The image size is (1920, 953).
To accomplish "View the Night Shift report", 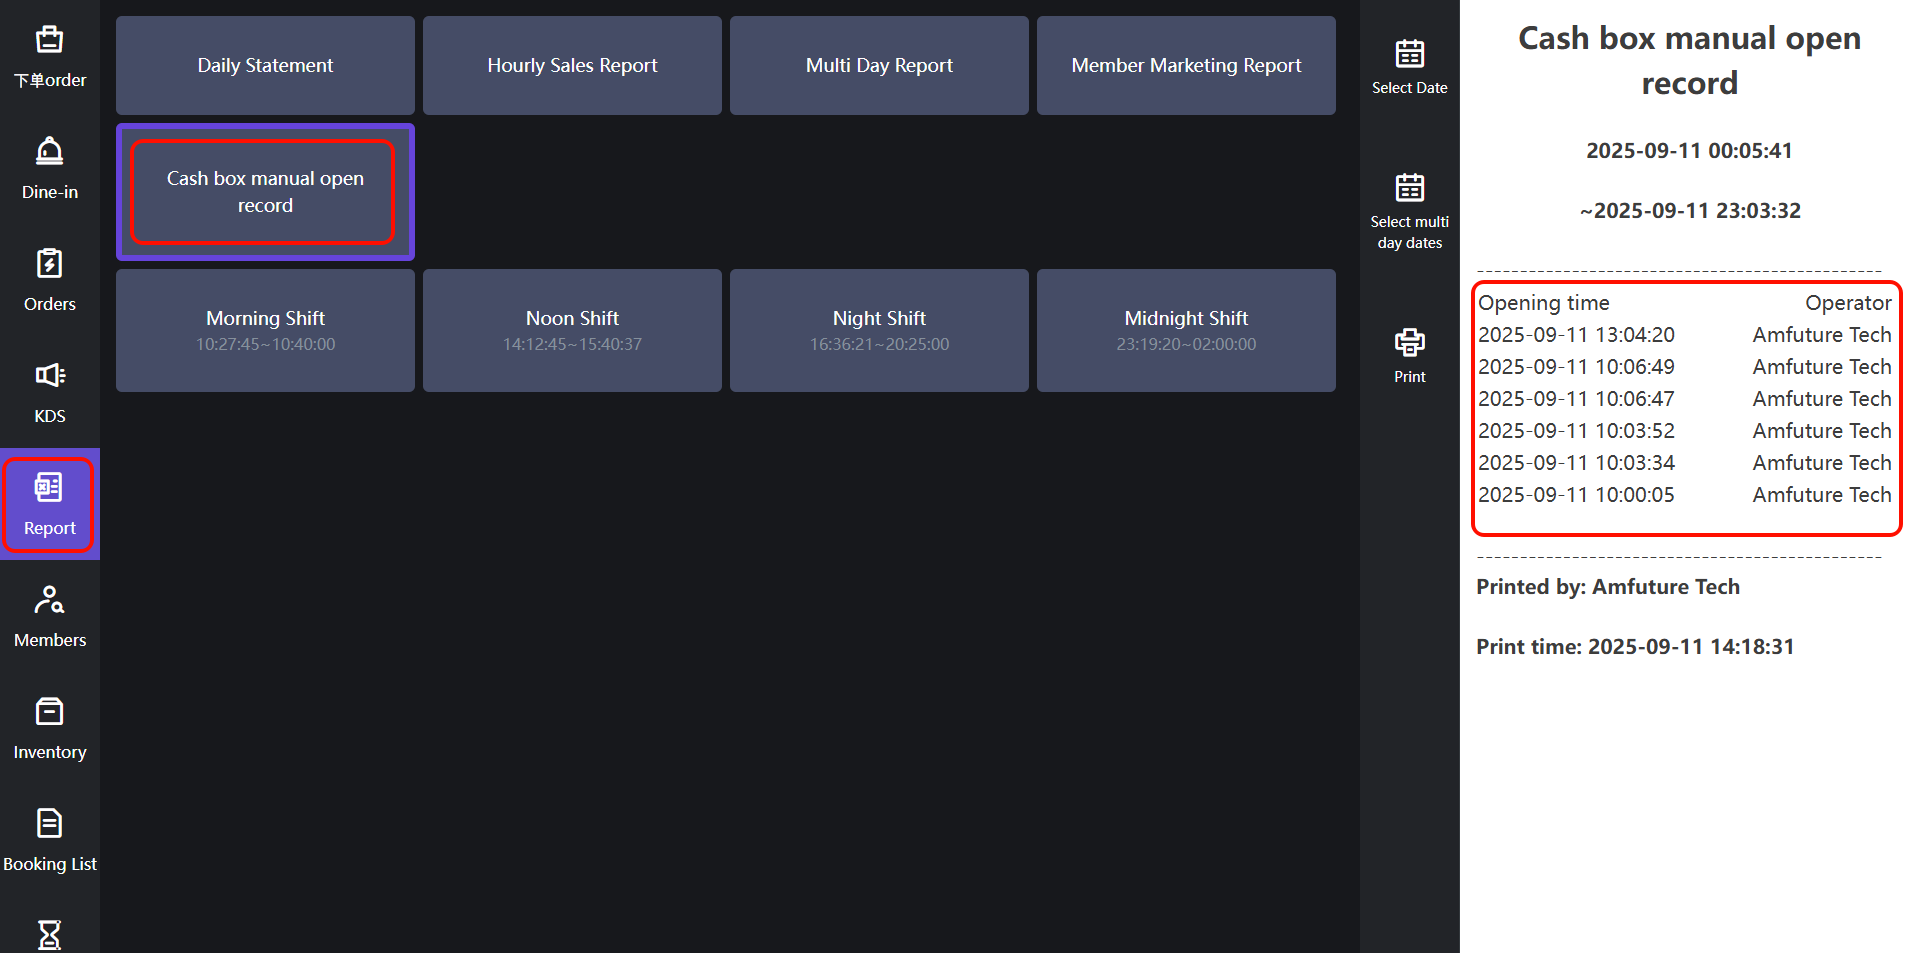I will pyautogui.click(x=879, y=330).
